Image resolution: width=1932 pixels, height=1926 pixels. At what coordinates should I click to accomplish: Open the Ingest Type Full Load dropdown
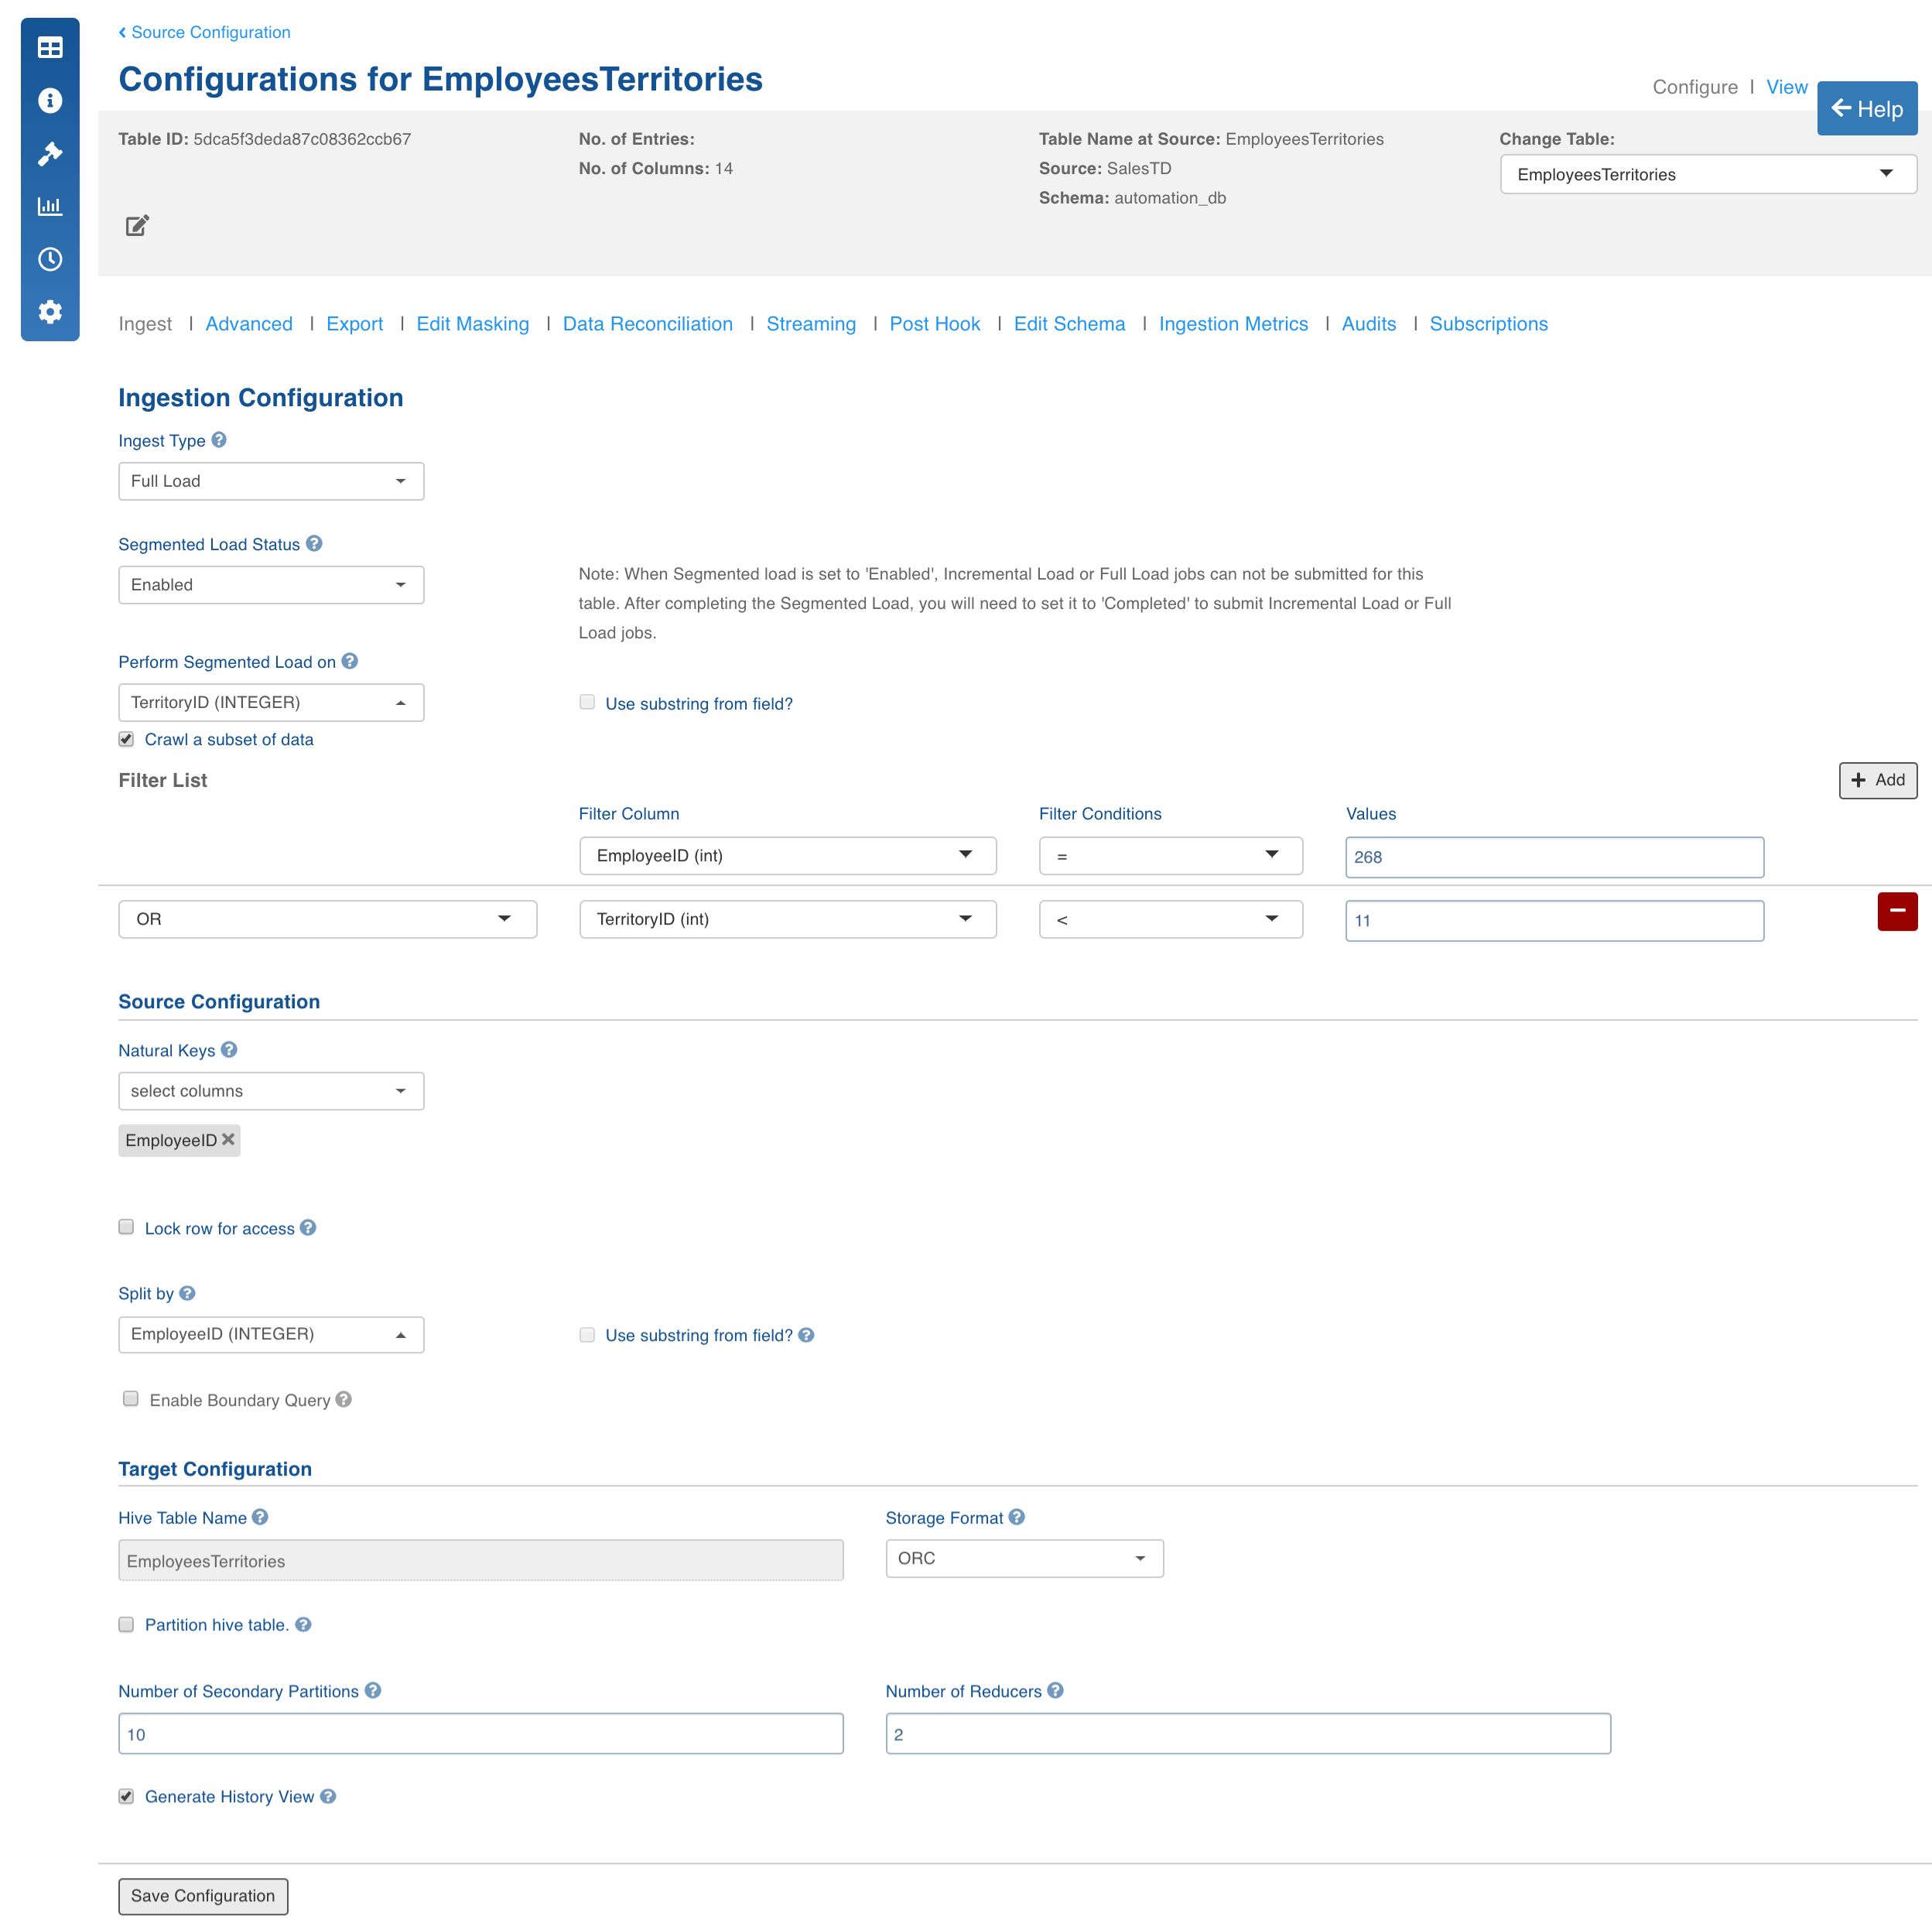(271, 481)
